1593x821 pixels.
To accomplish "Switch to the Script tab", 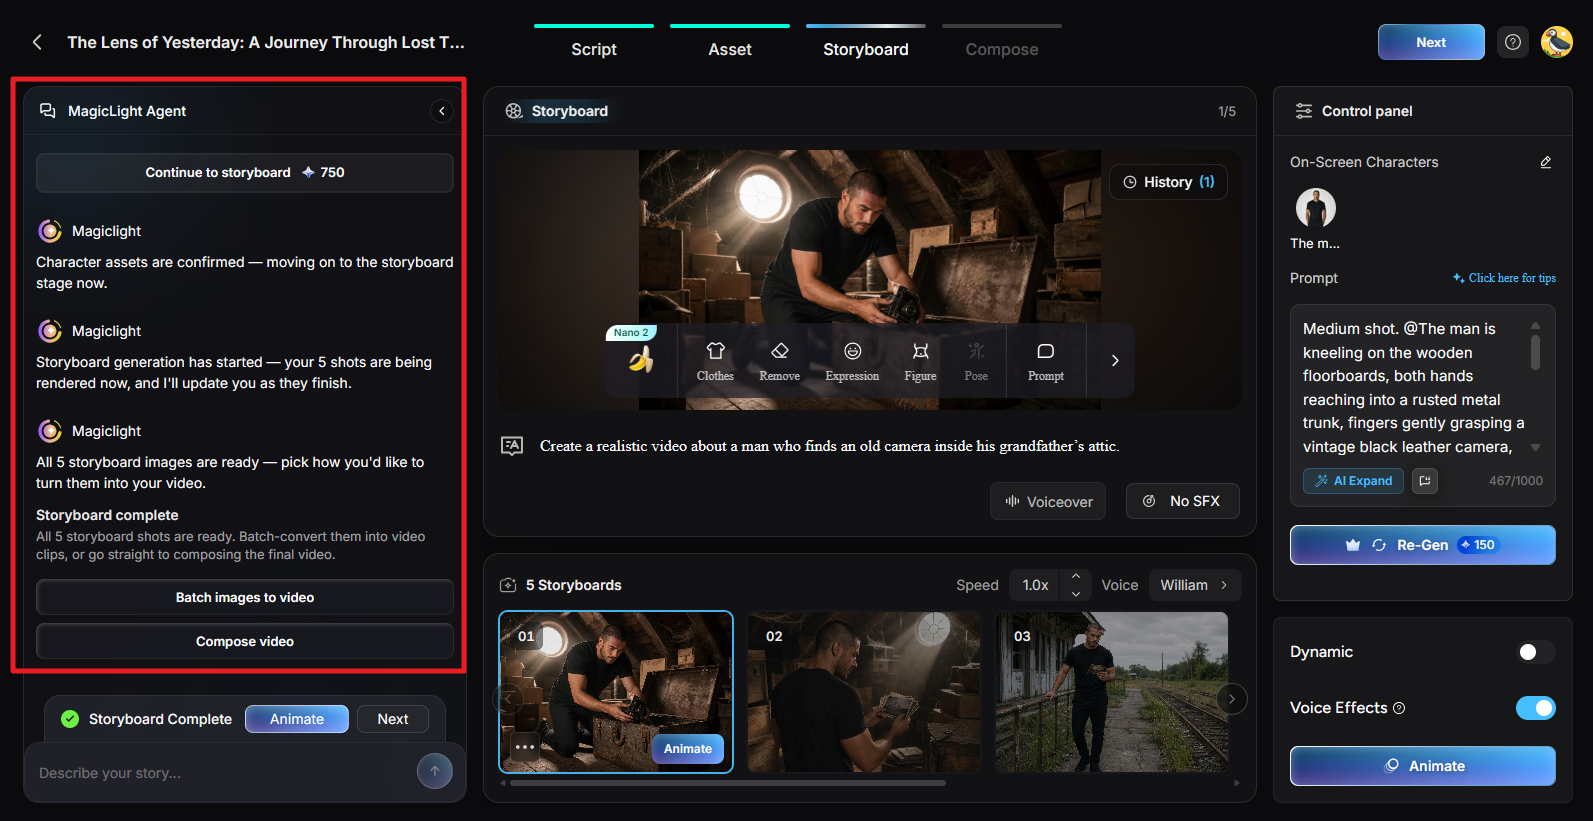I will click(x=594, y=49).
